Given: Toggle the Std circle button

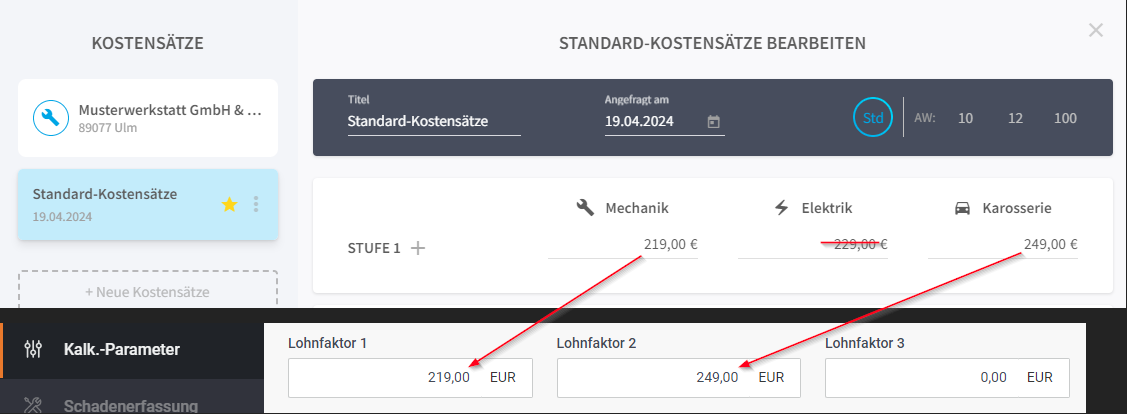Looking at the screenshot, I should click(x=873, y=118).
